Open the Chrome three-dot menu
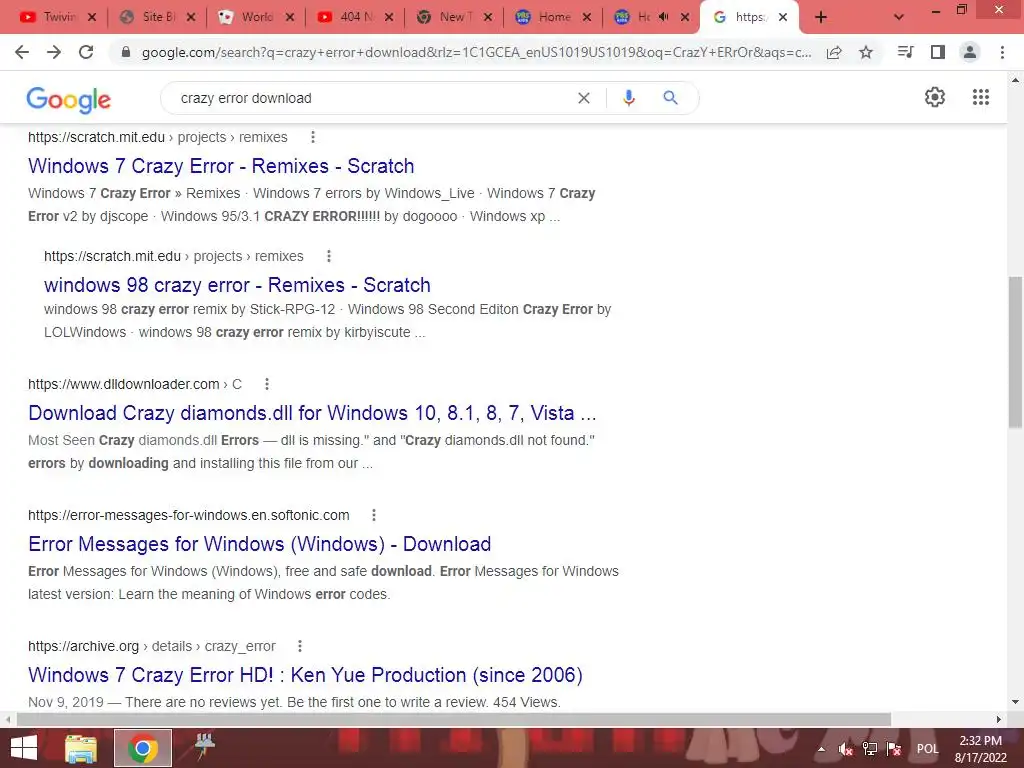The image size is (1024, 768). [1002, 52]
